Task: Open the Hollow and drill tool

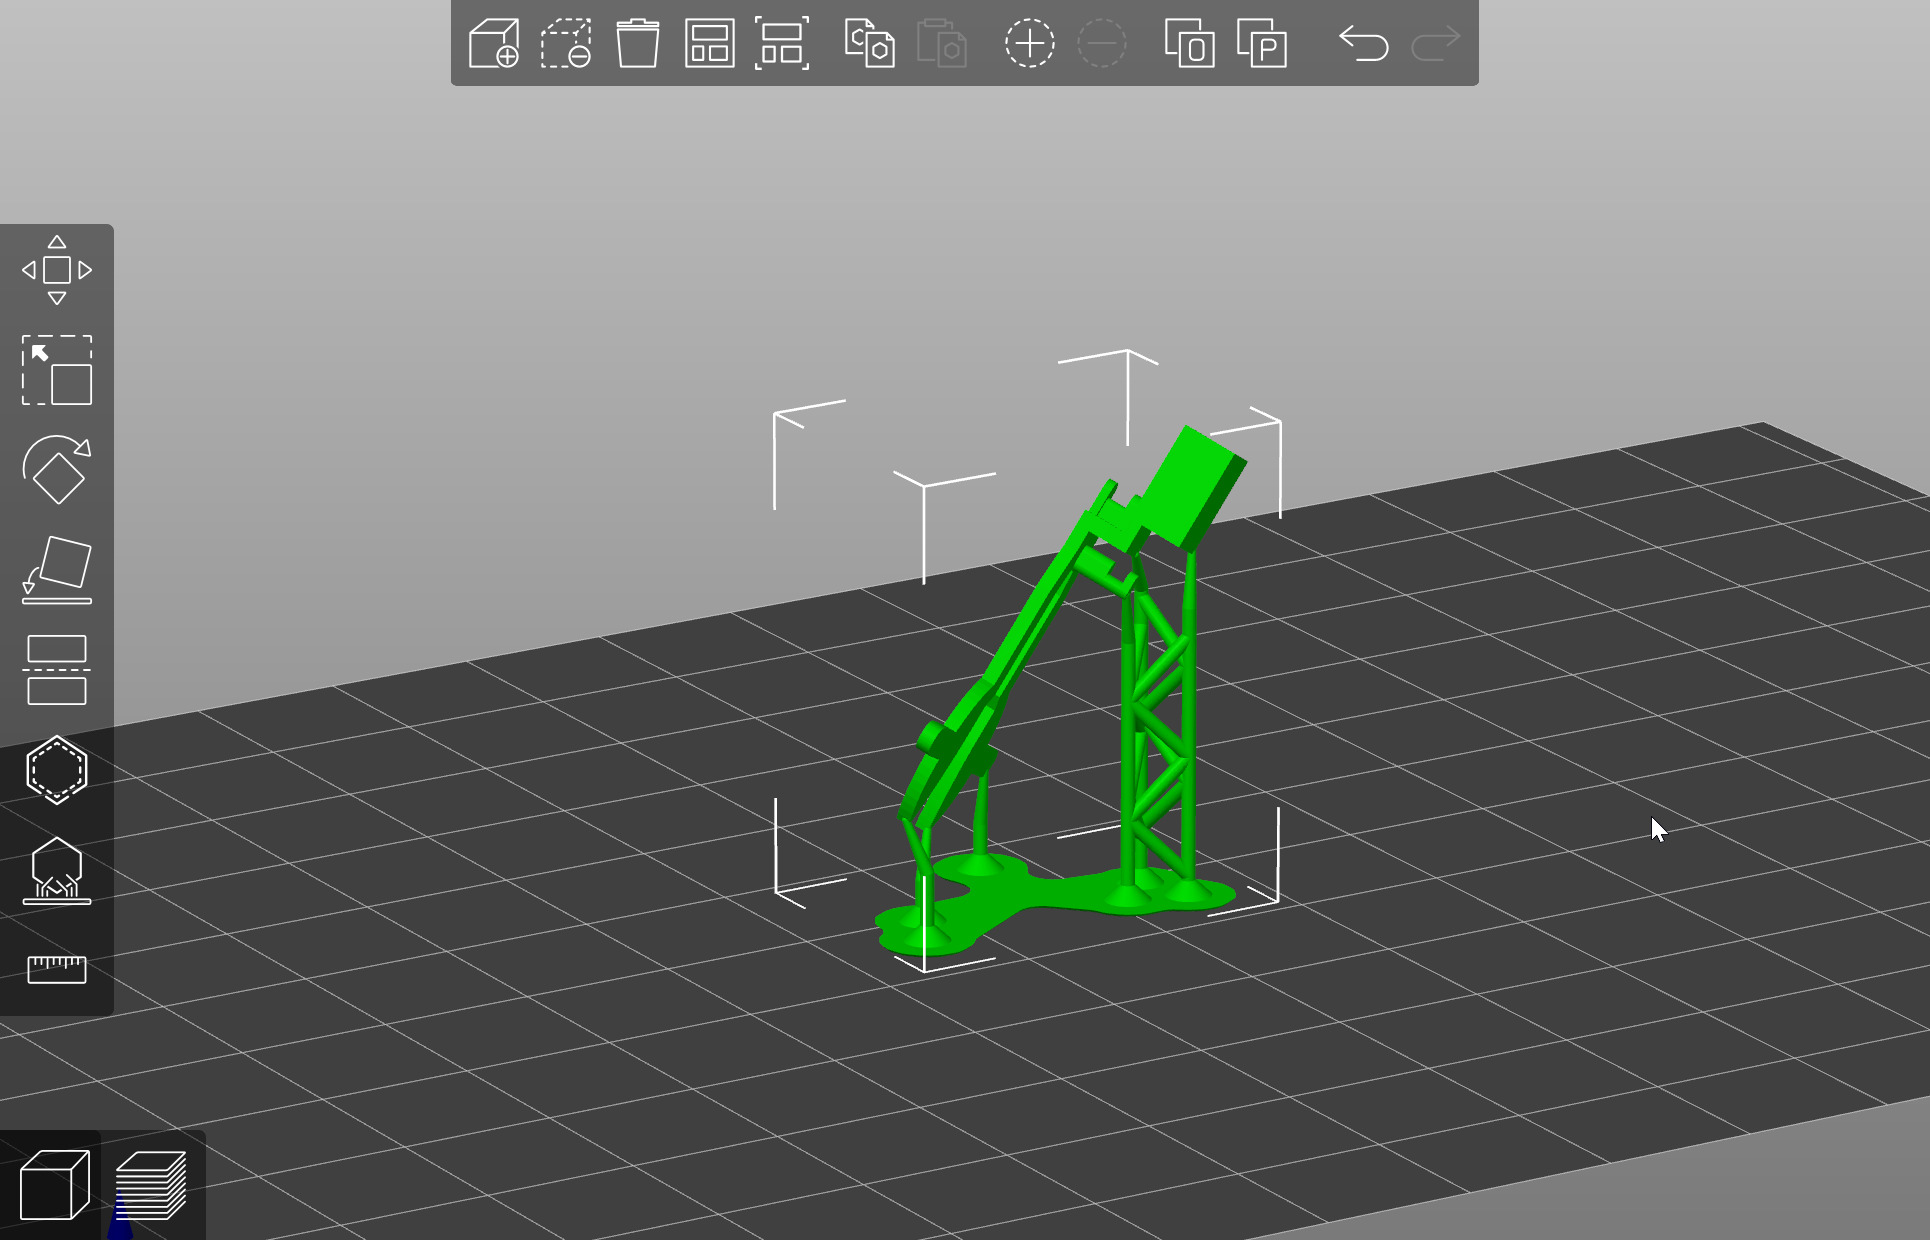Action: (x=57, y=770)
